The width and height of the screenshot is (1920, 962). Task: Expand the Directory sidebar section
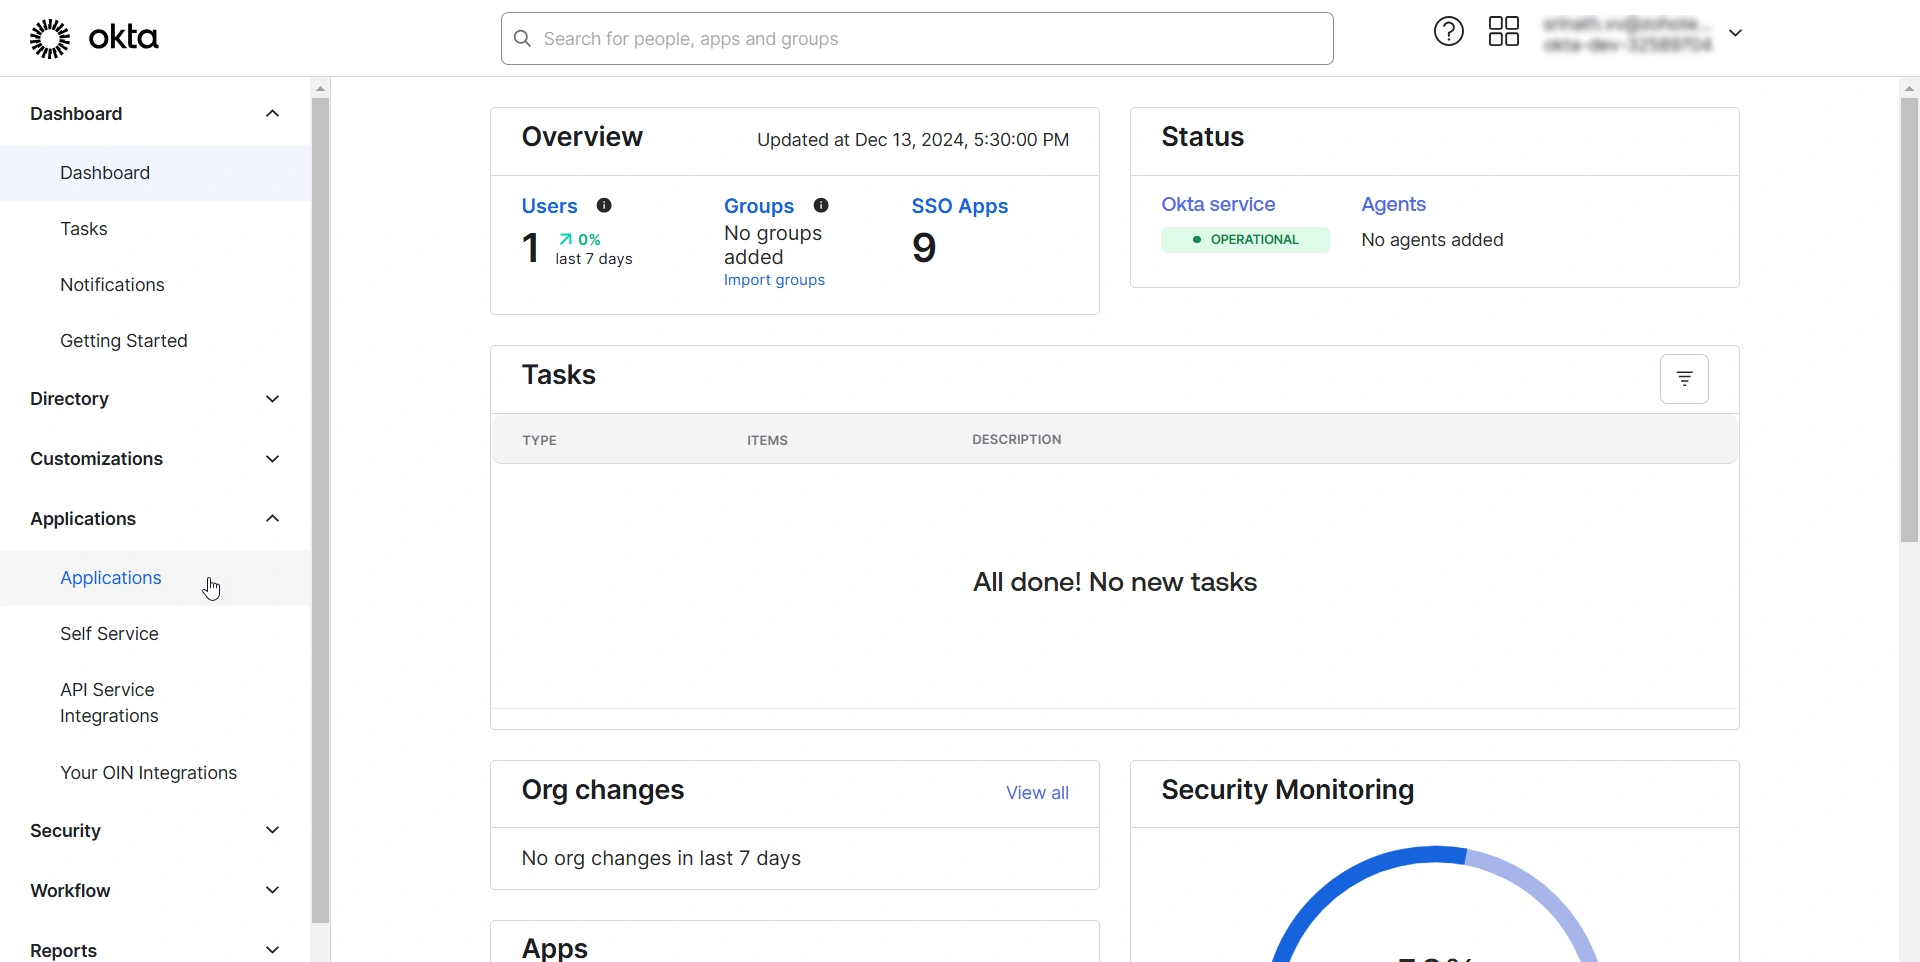point(271,398)
